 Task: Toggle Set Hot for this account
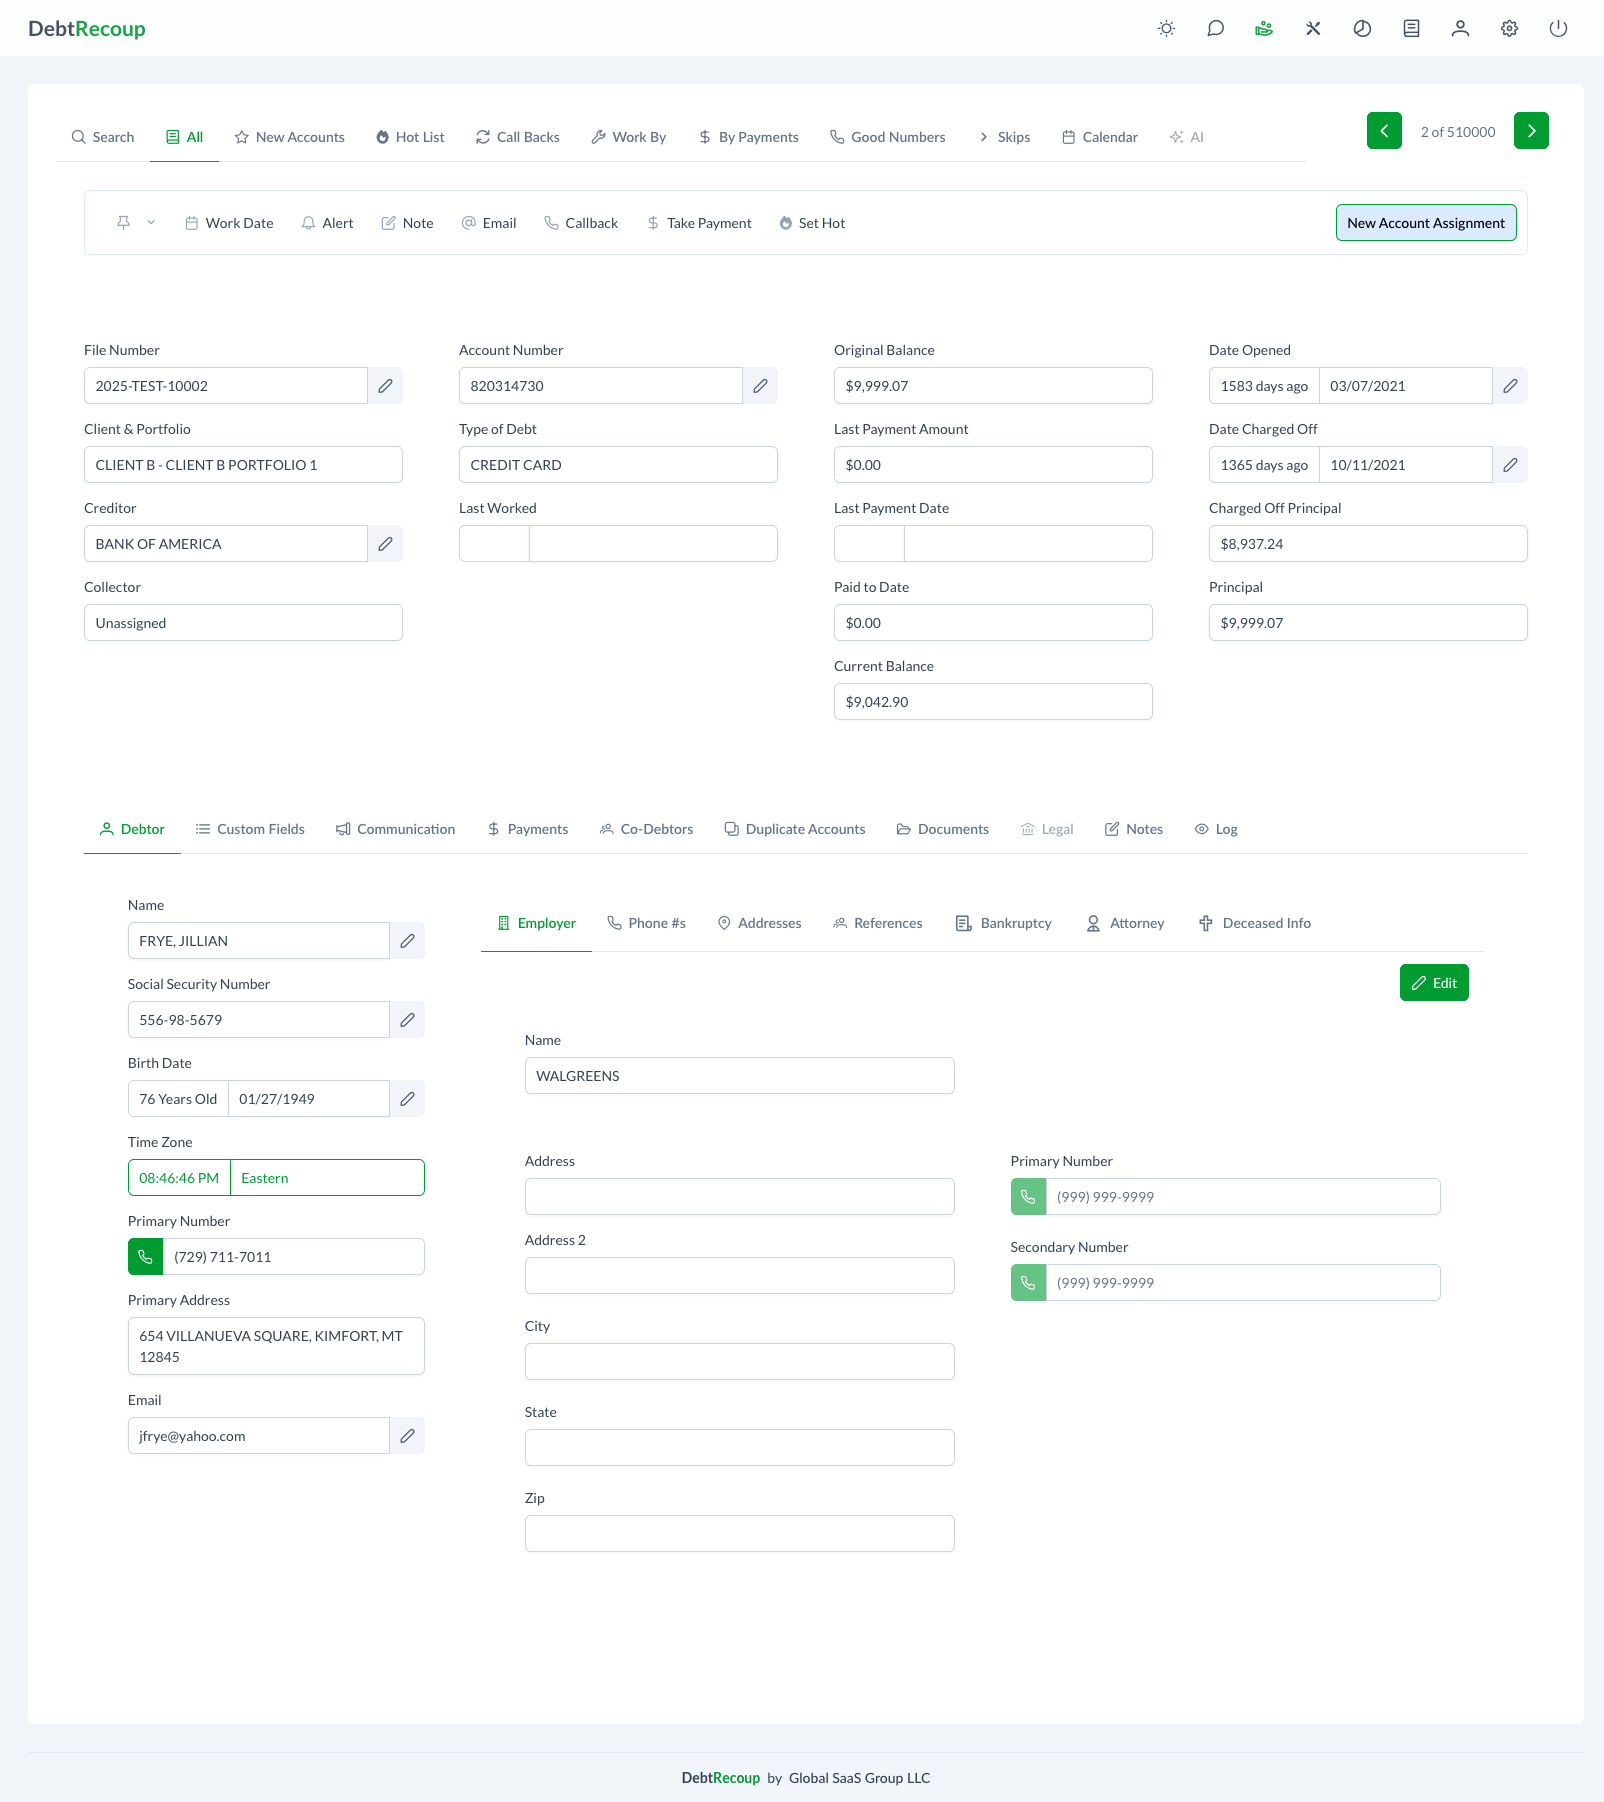click(x=812, y=223)
